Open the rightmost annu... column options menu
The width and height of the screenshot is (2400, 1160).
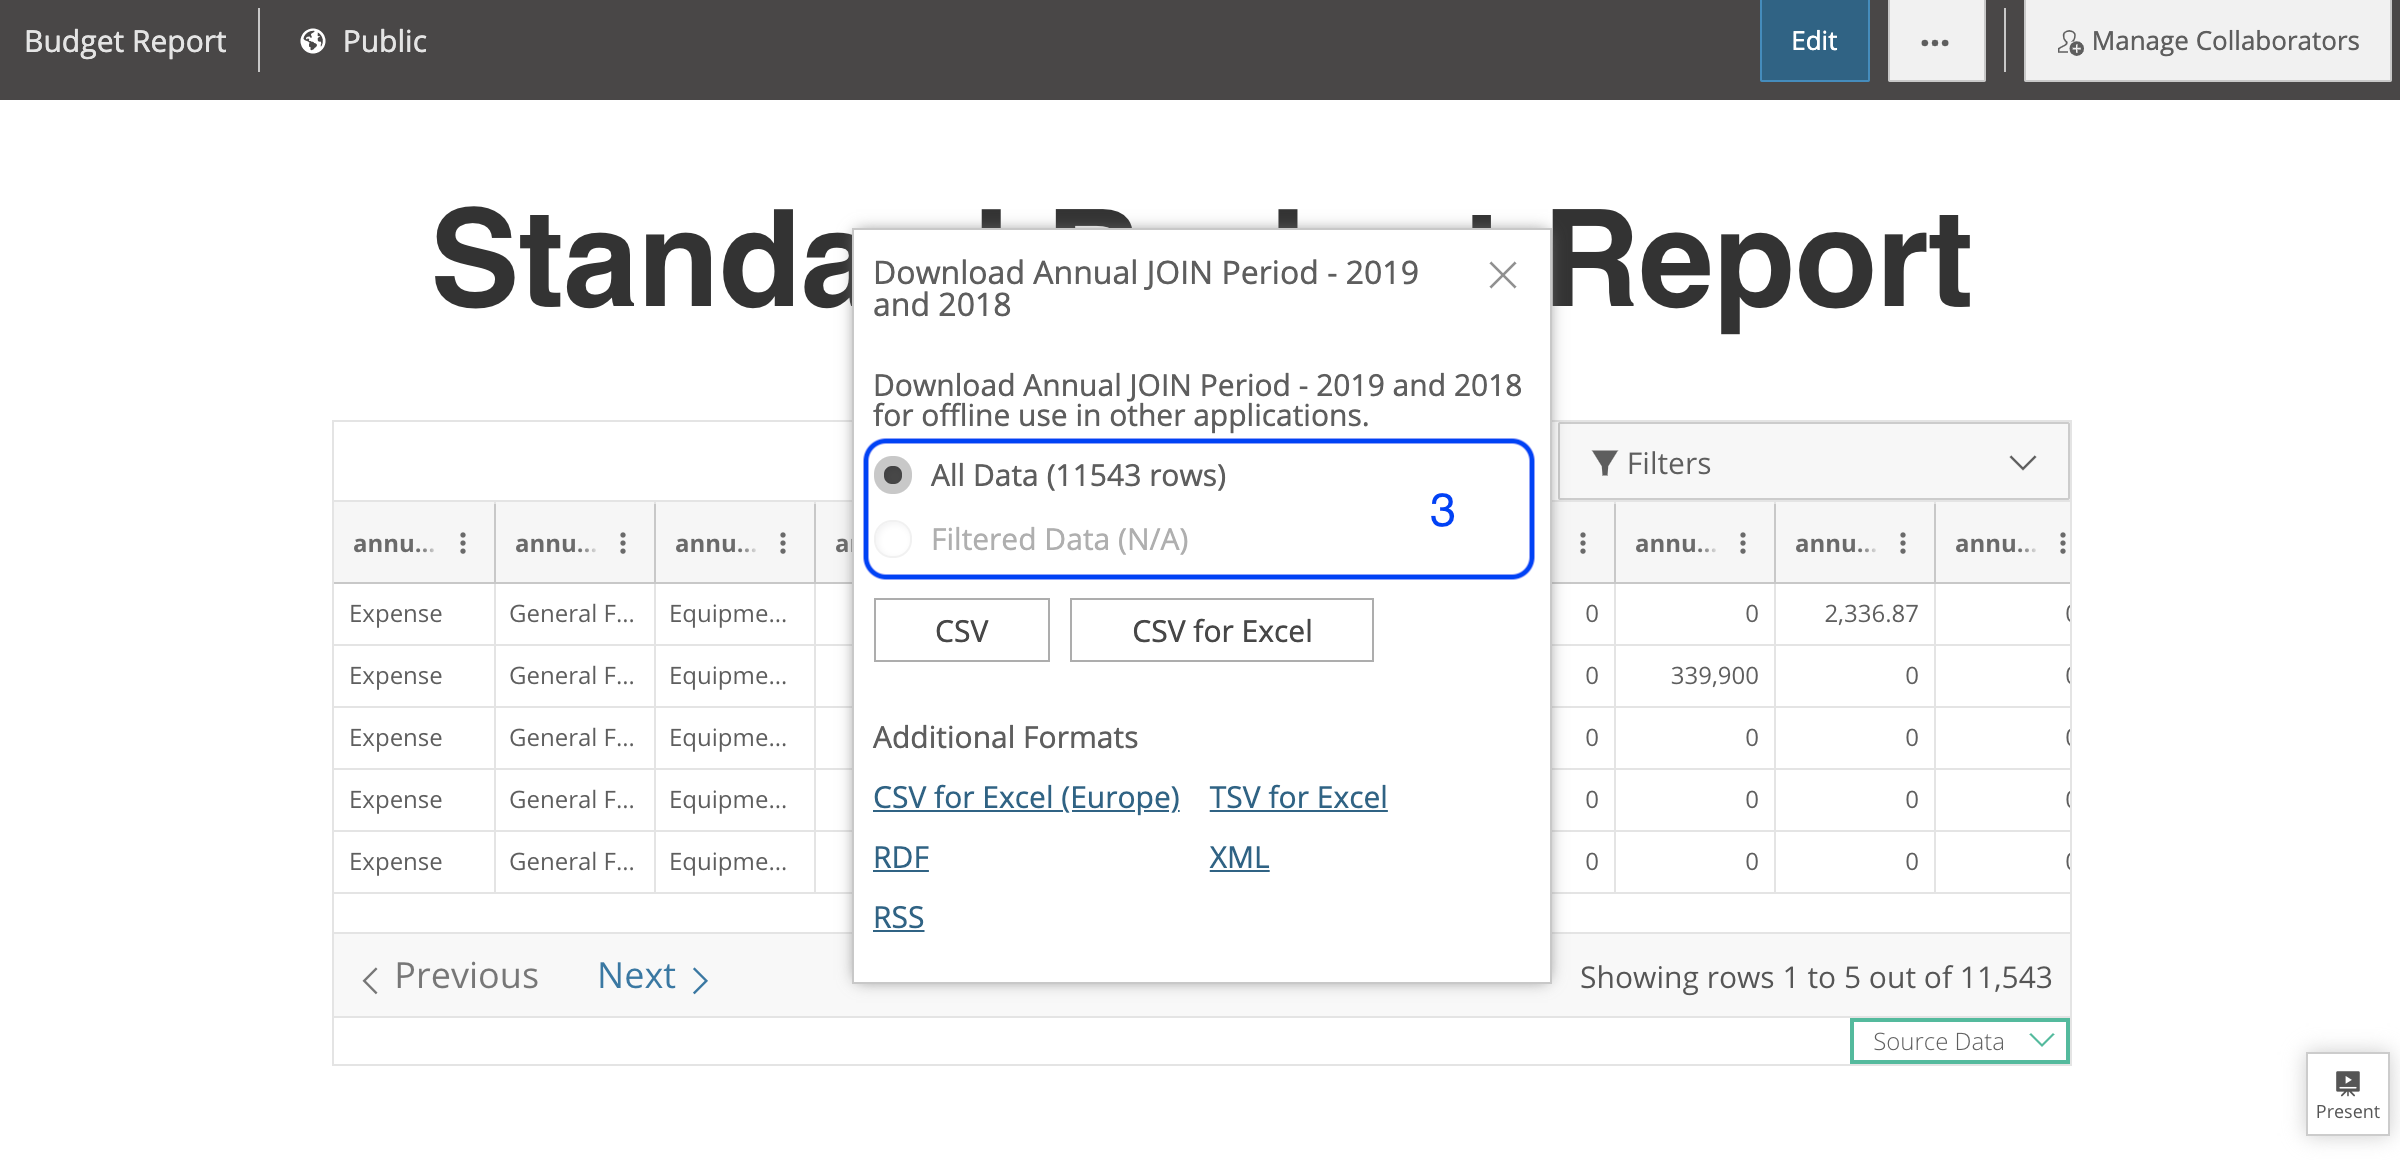2062,543
